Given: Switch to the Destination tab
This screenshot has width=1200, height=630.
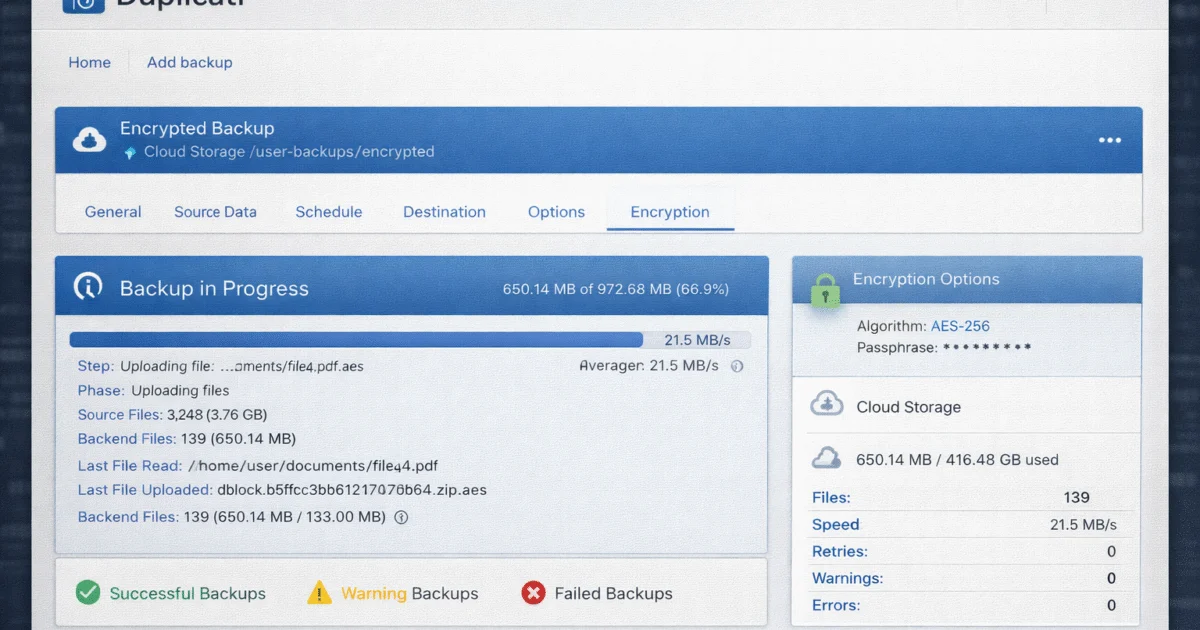Looking at the screenshot, I should 444,212.
